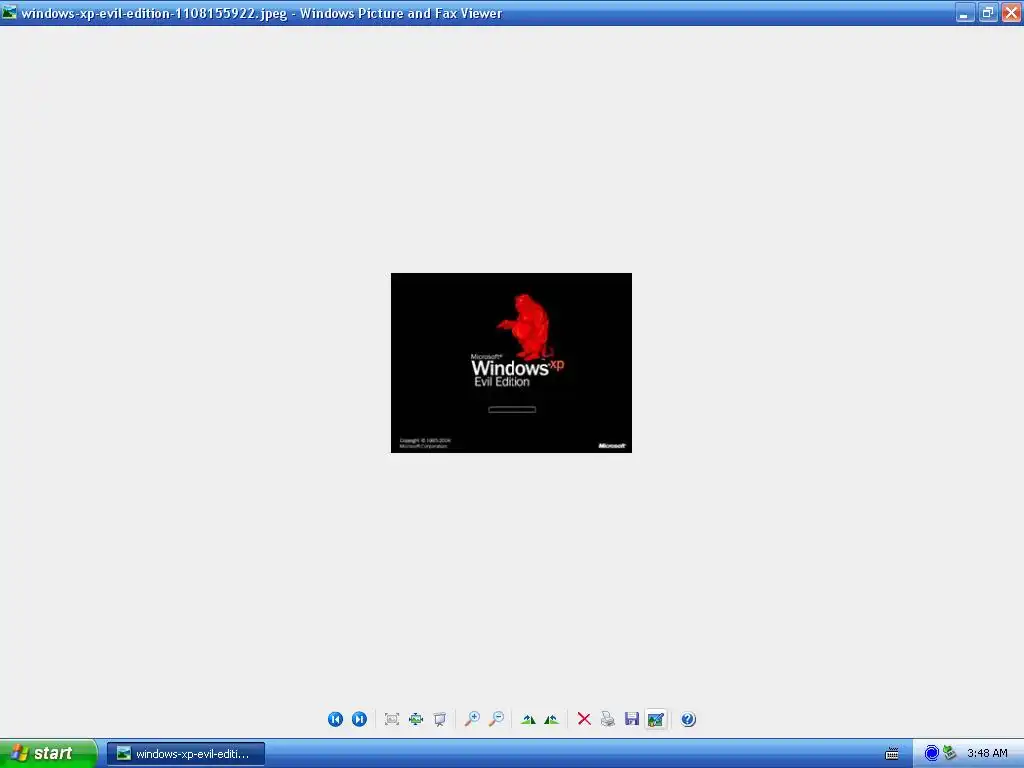
Task: Start the slide show
Action: point(440,719)
